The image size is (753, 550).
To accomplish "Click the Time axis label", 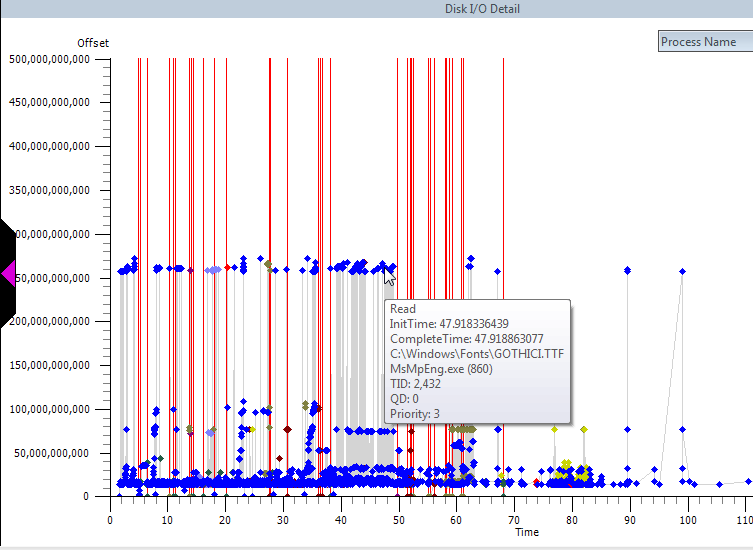I will (527, 532).
